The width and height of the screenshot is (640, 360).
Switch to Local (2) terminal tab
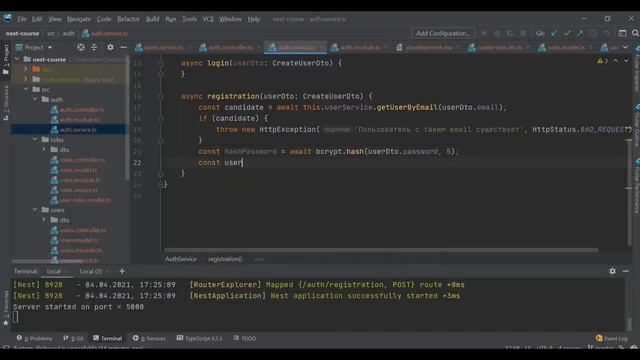[x=90, y=271]
